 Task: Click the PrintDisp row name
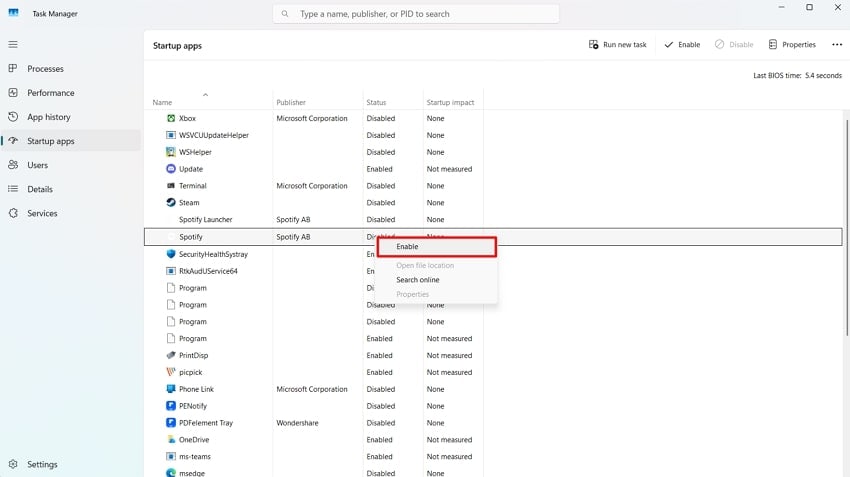[194, 355]
